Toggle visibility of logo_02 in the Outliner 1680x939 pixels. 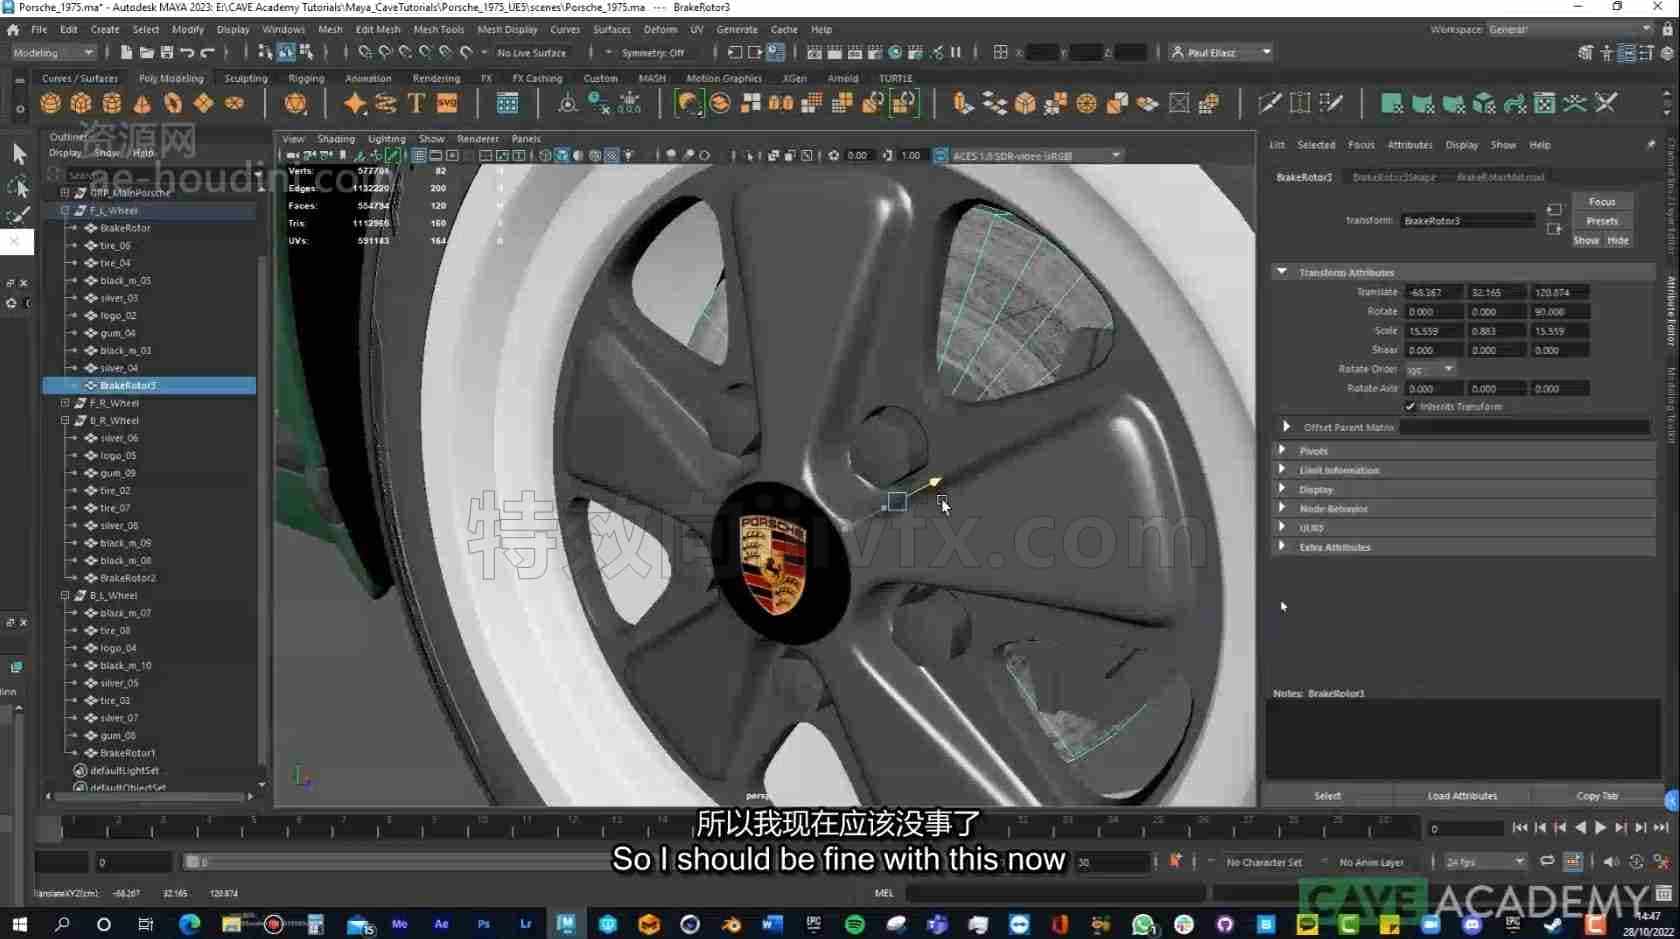(x=91, y=315)
